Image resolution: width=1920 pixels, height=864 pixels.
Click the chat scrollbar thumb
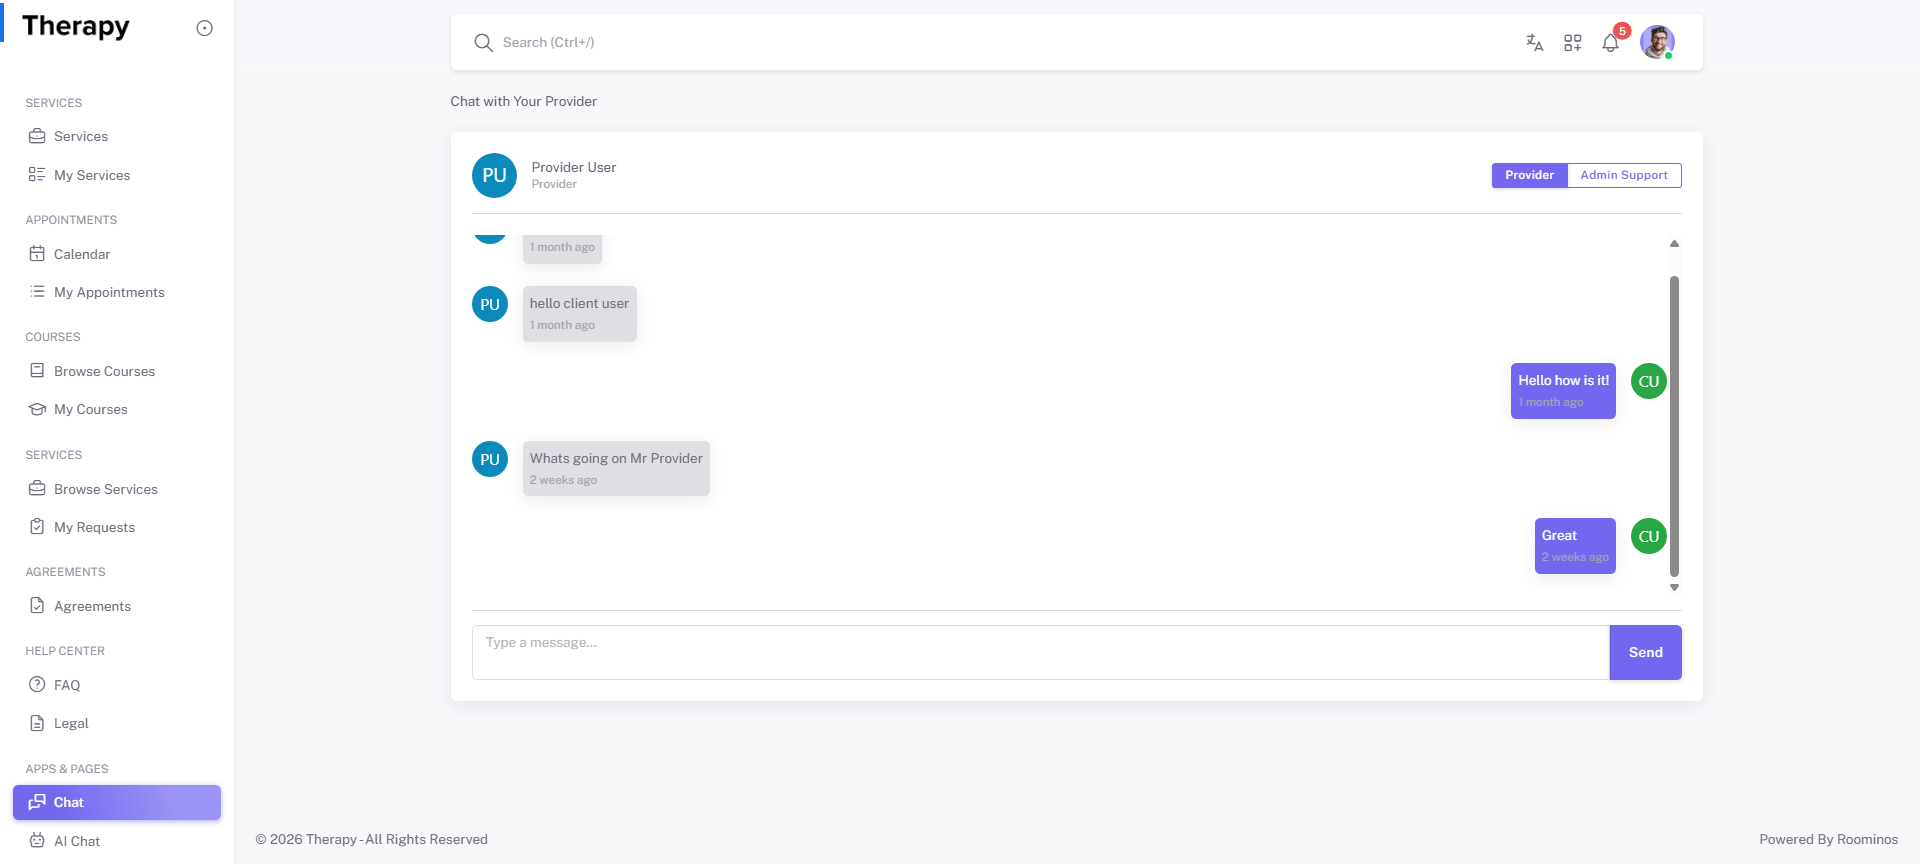1674,426
